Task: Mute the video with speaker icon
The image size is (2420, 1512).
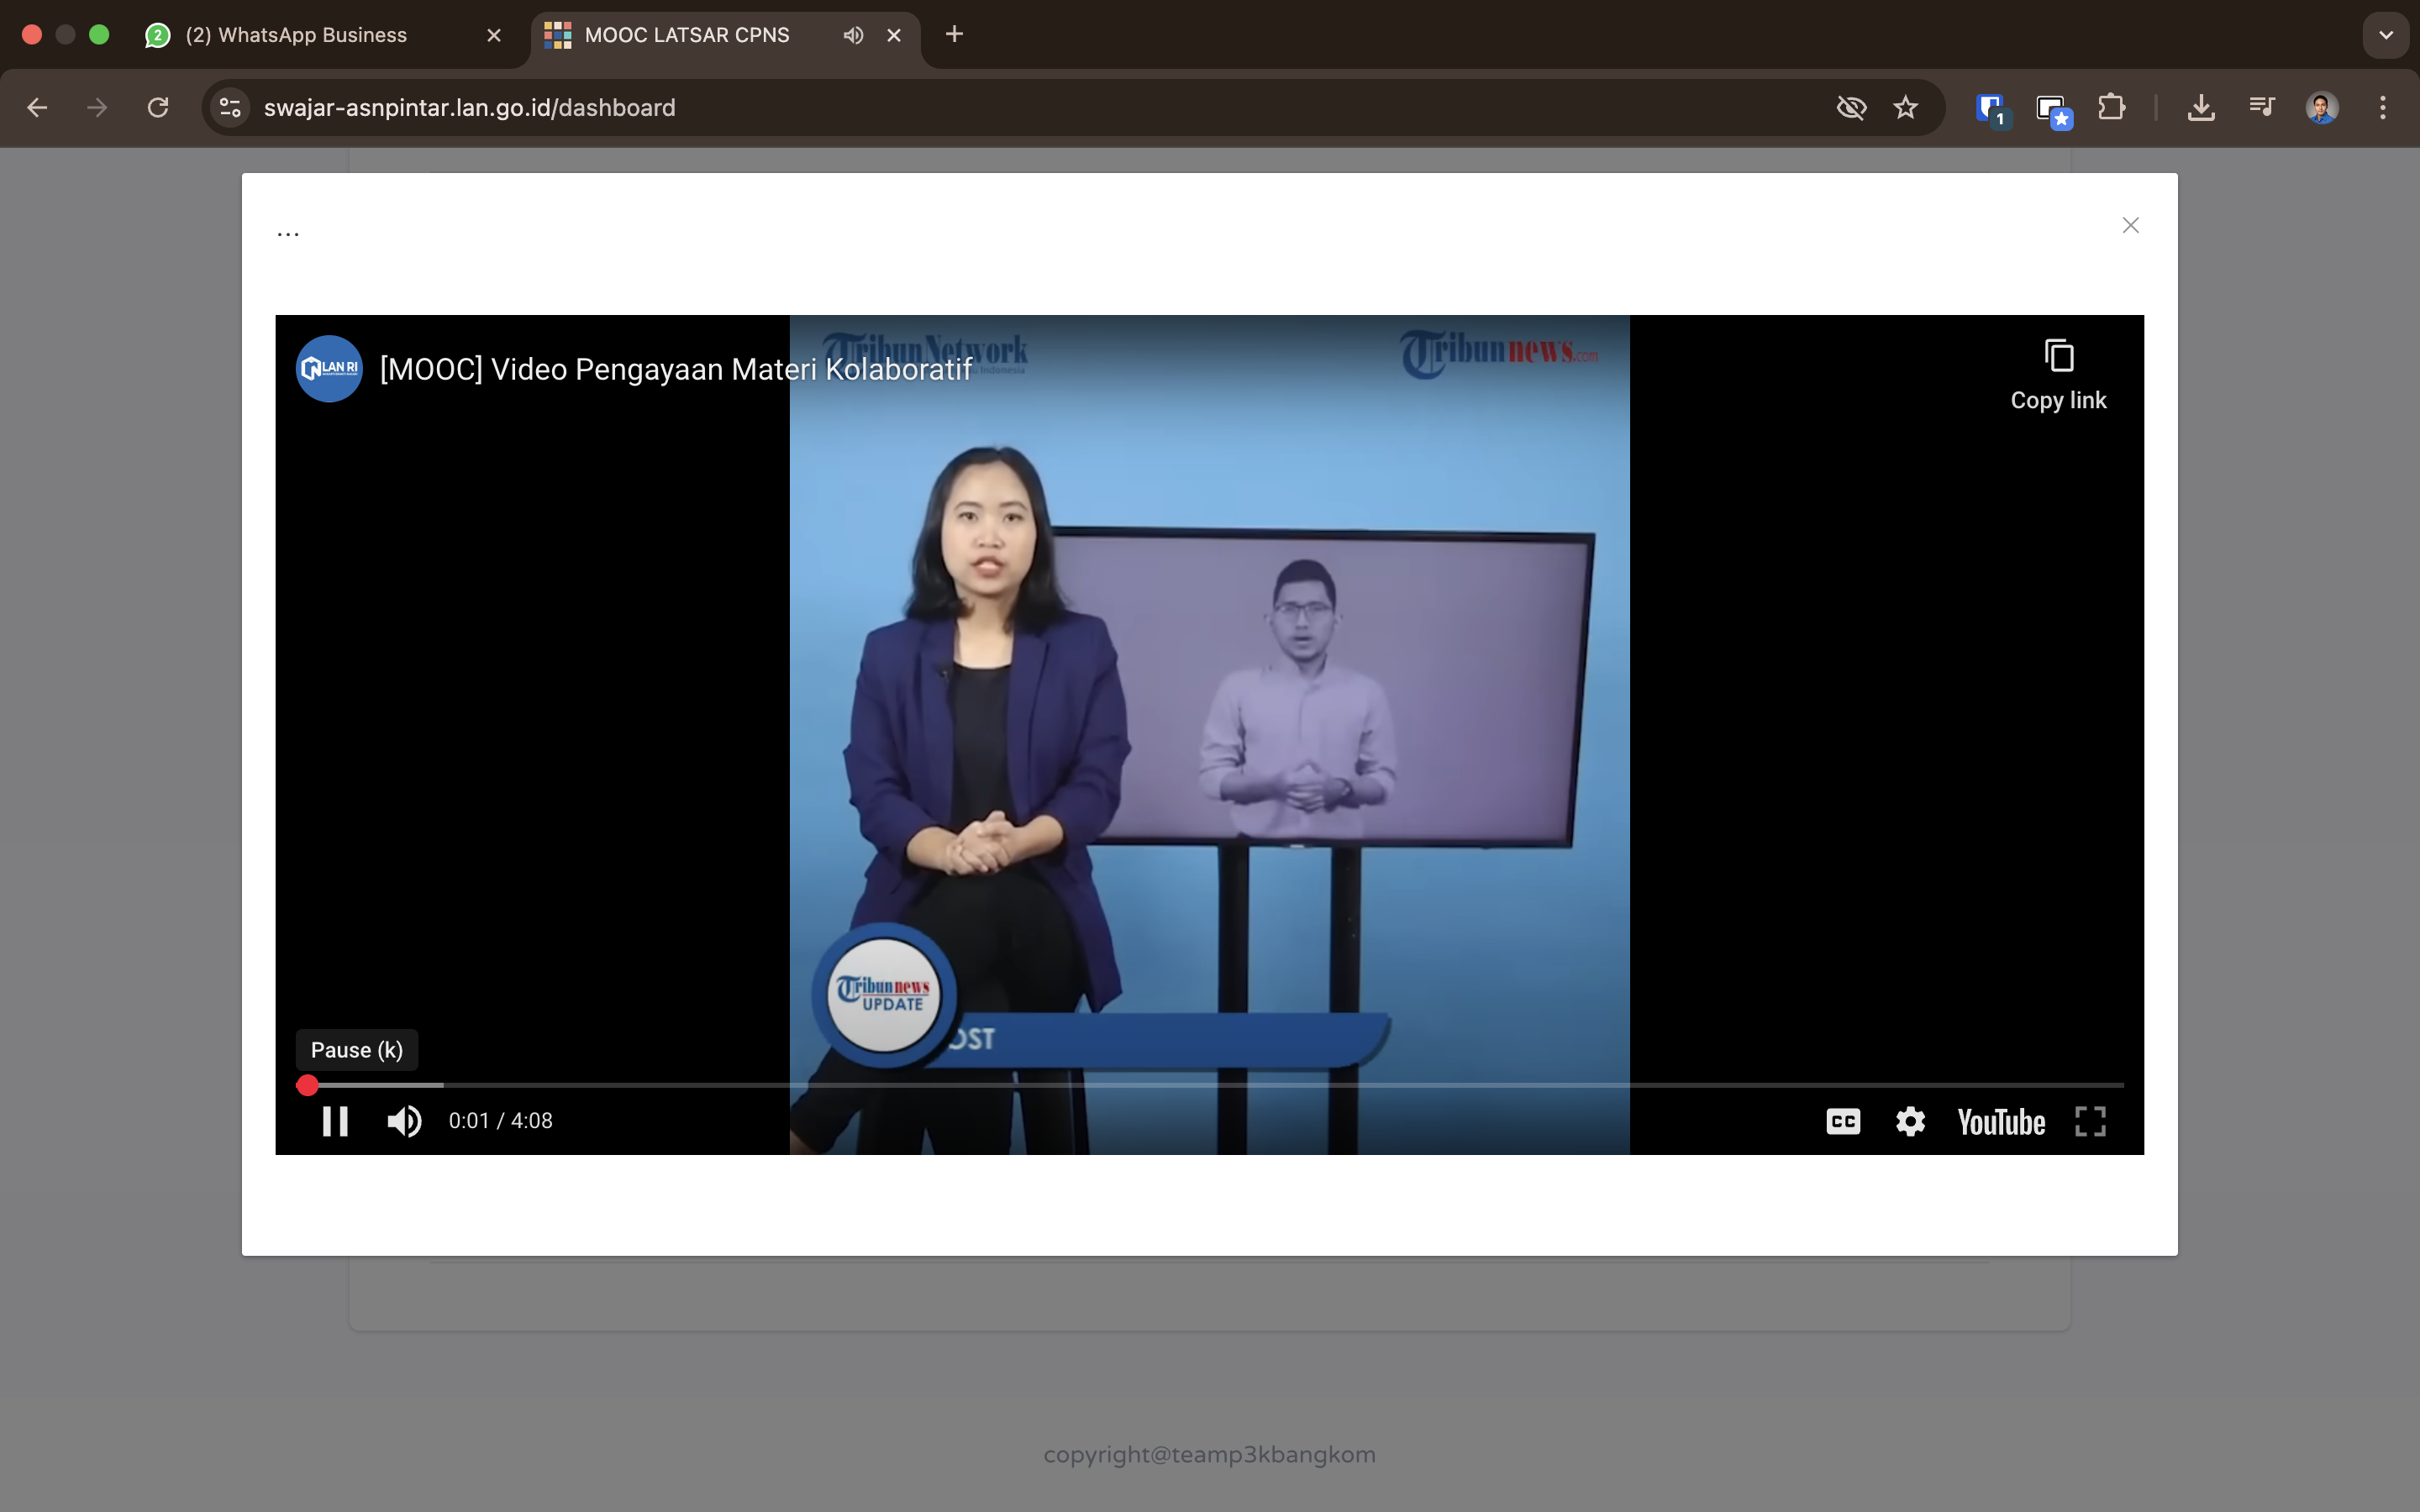Action: tap(404, 1121)
